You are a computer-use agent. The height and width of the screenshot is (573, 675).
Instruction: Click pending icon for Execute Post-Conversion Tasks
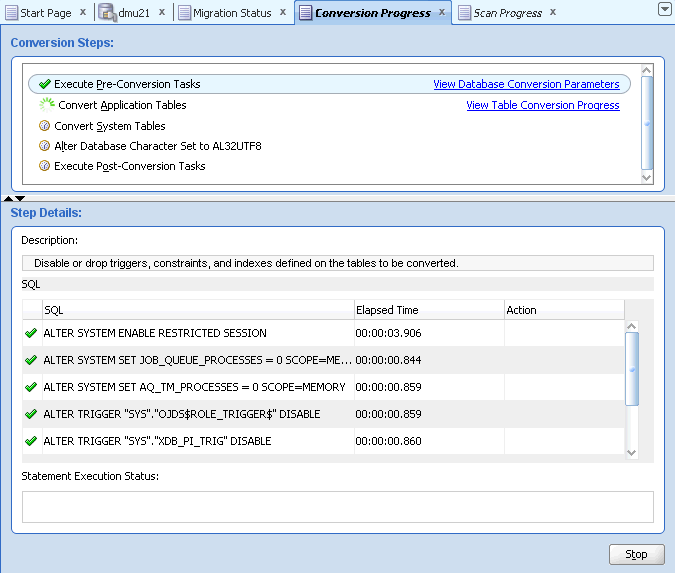pos(44,166)
